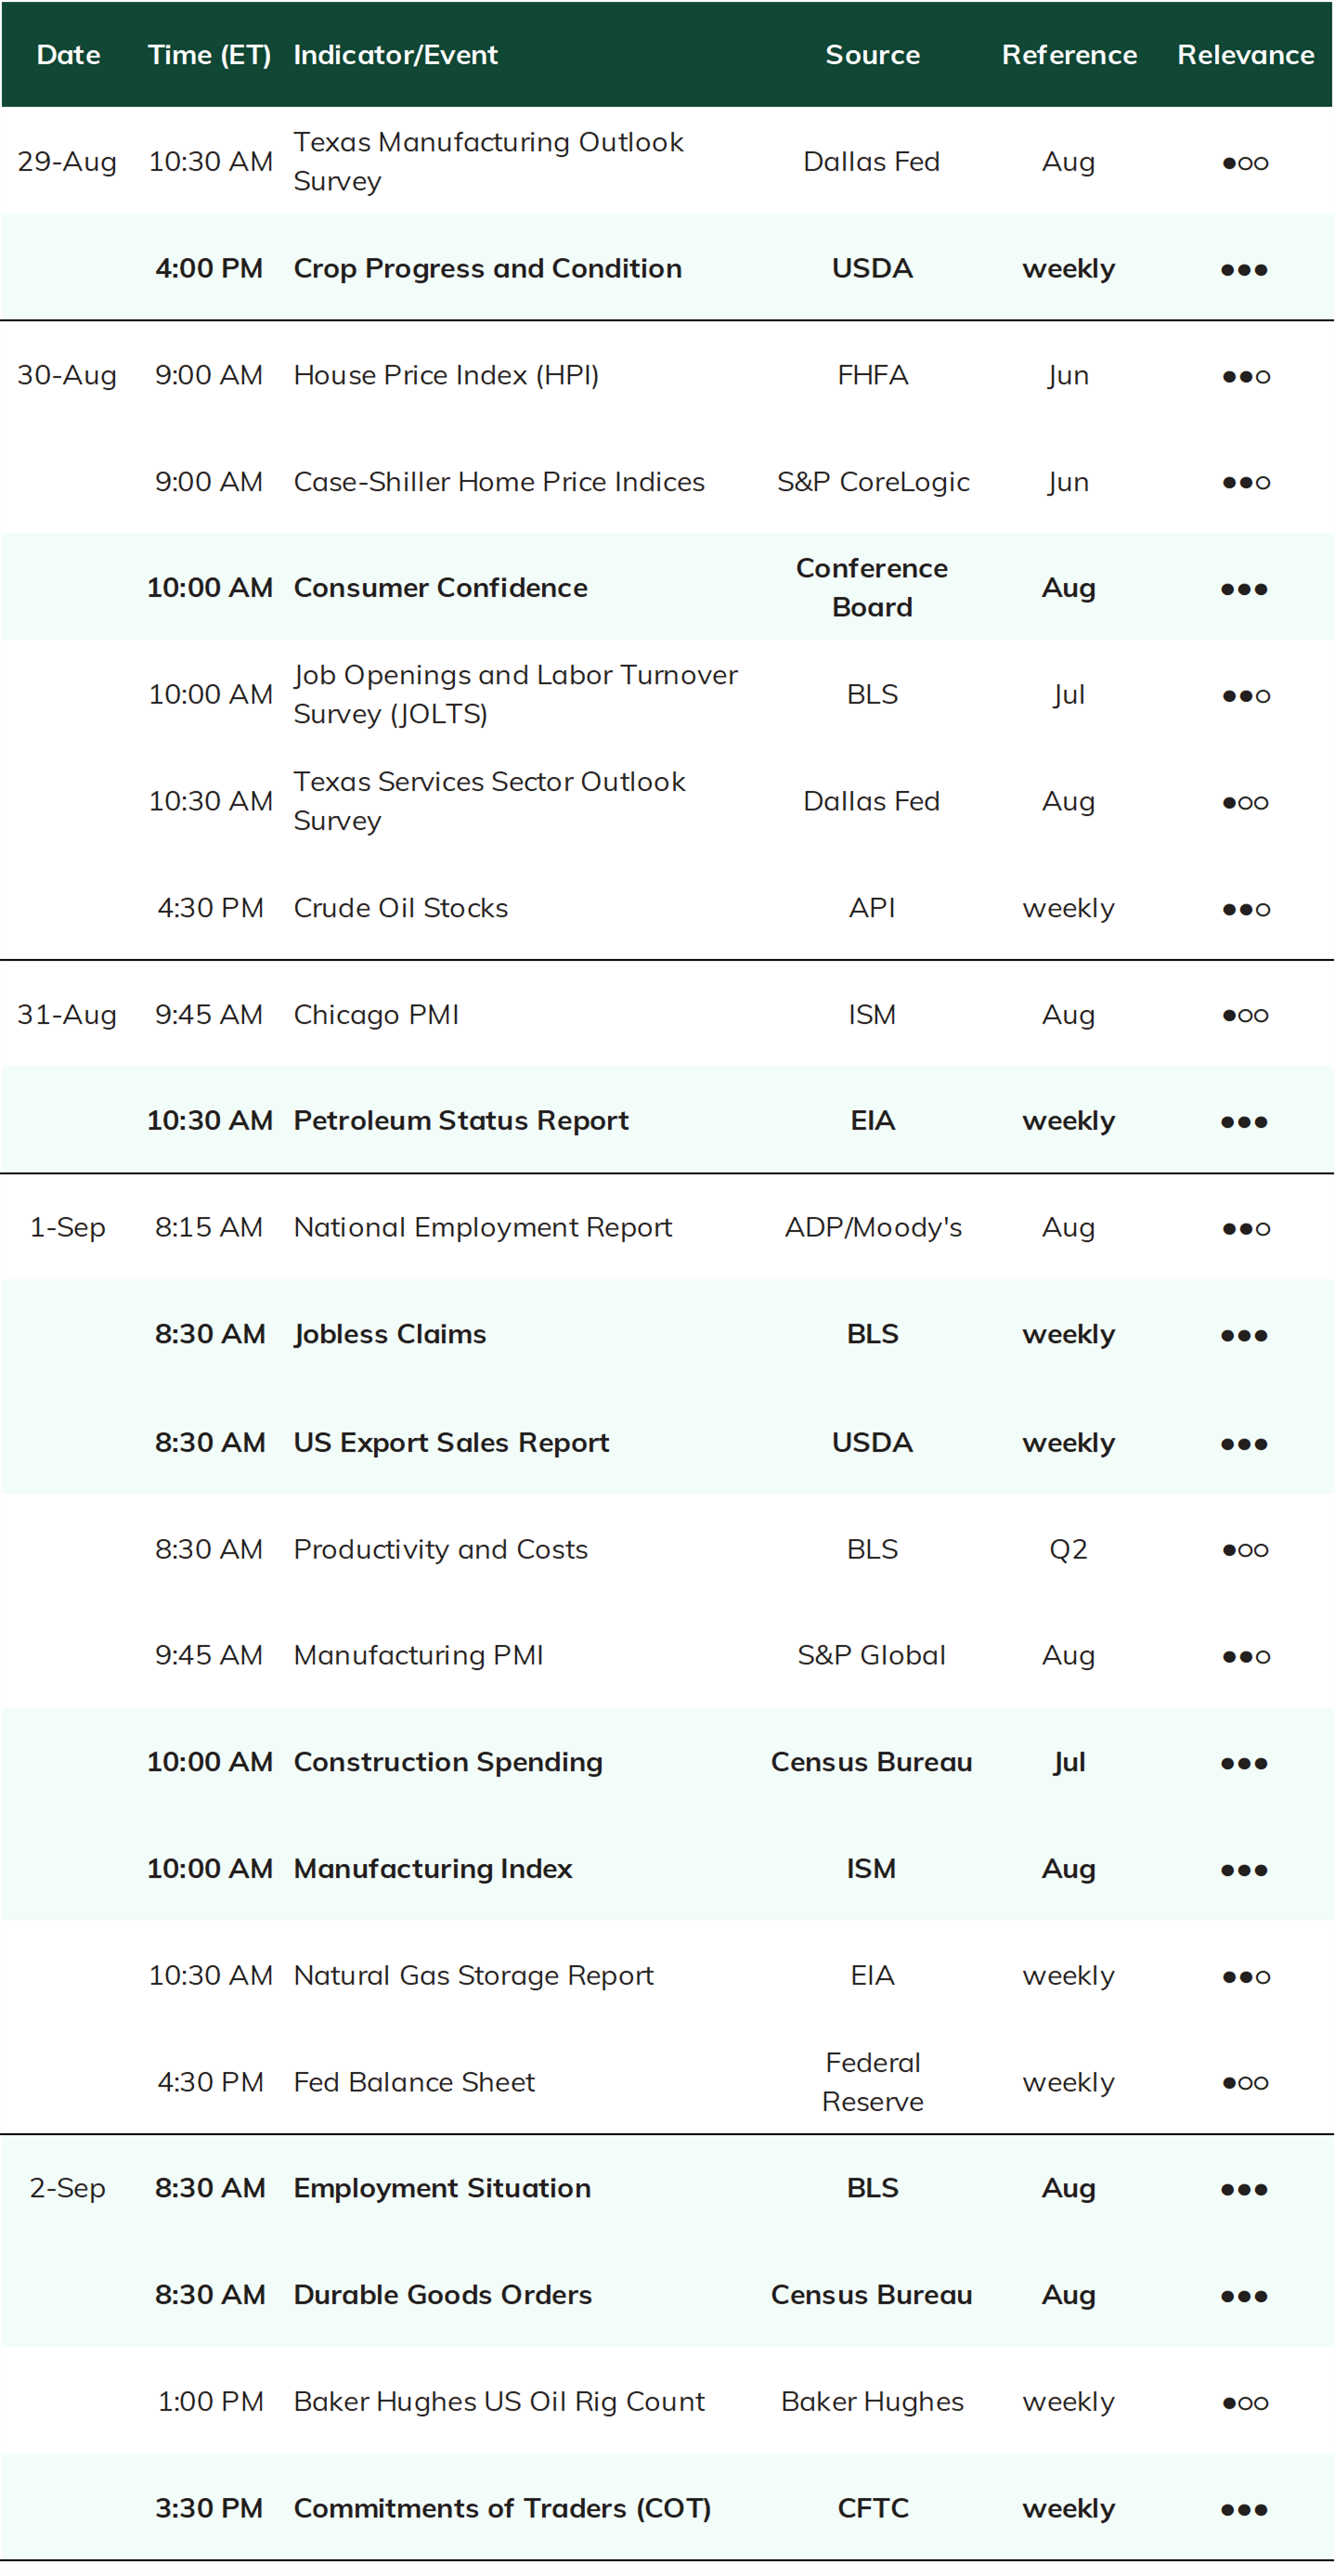The image size is (1335, 2576).
Task: Click relevance dots for House Price Index
Action: (x=1245, y=376)
